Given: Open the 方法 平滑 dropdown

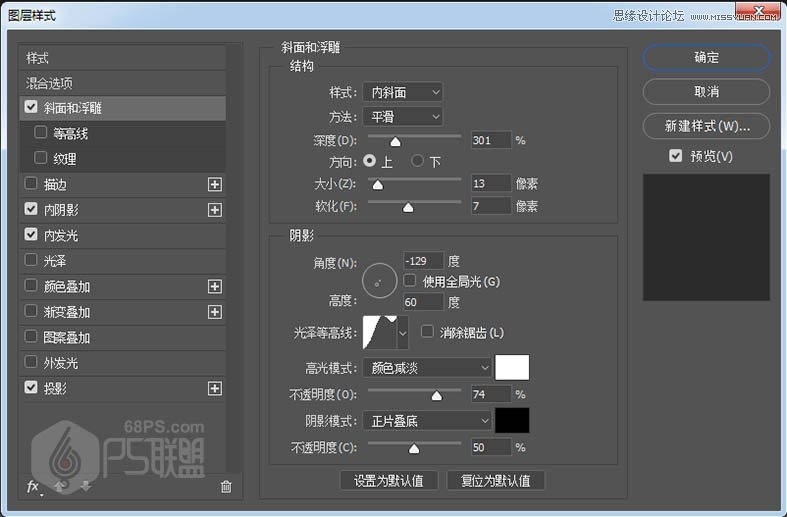Looking at the screenshot, I should (x=403, y=117).
